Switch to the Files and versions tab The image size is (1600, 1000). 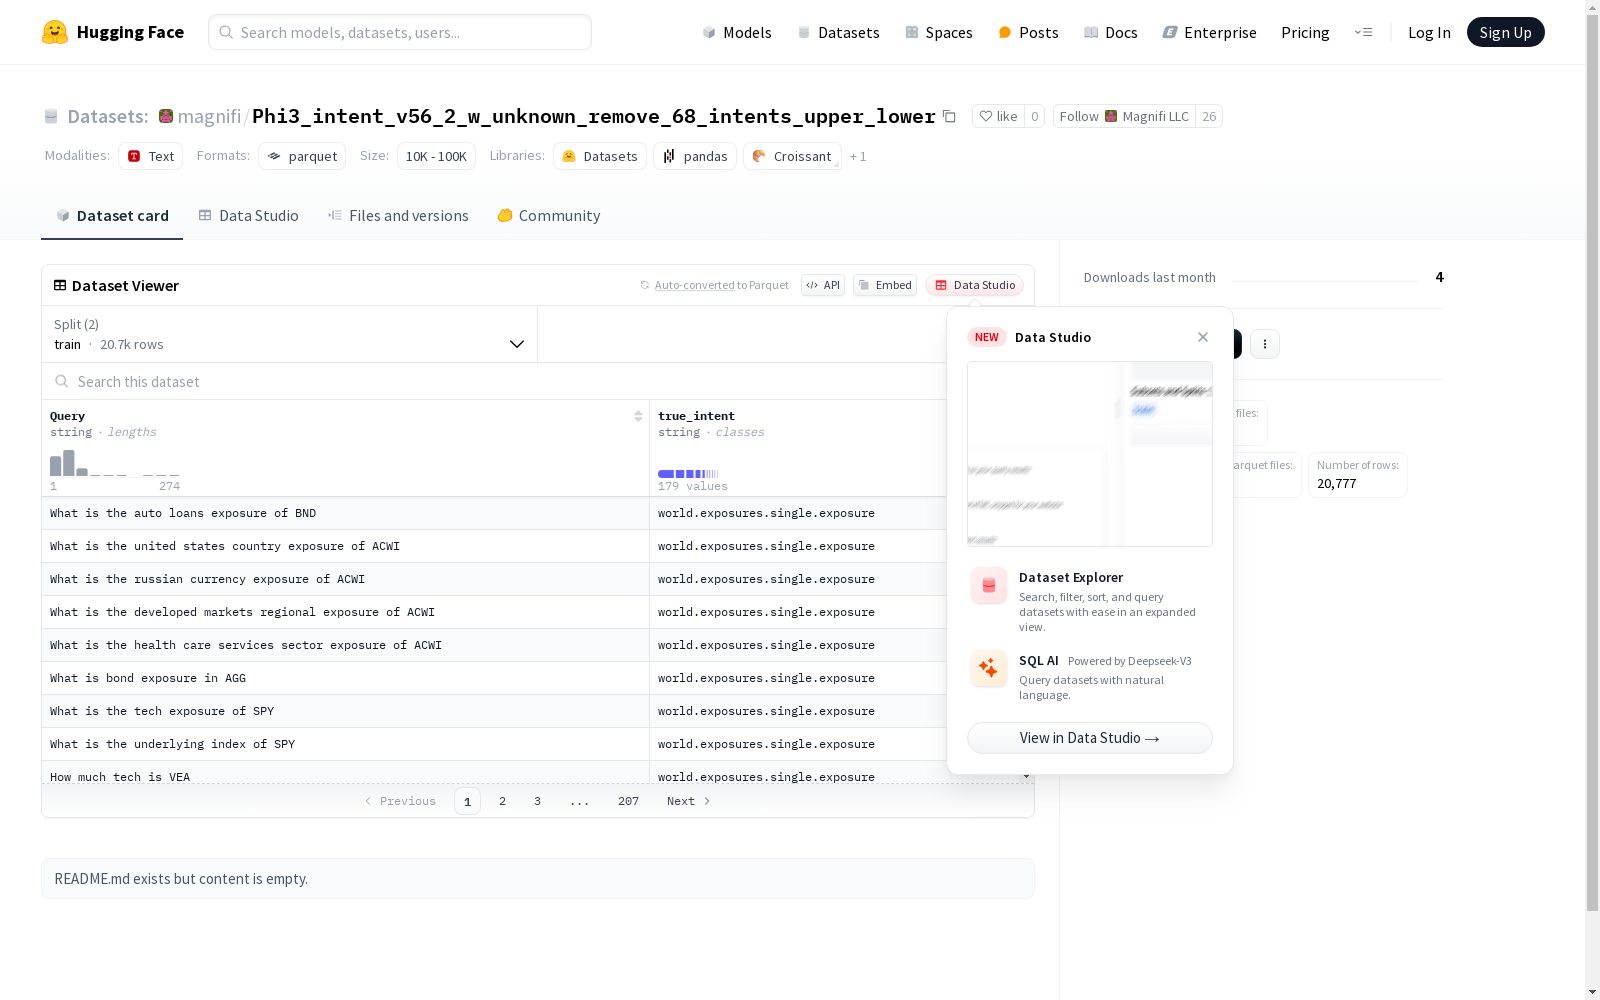click(x=398, y=216)
